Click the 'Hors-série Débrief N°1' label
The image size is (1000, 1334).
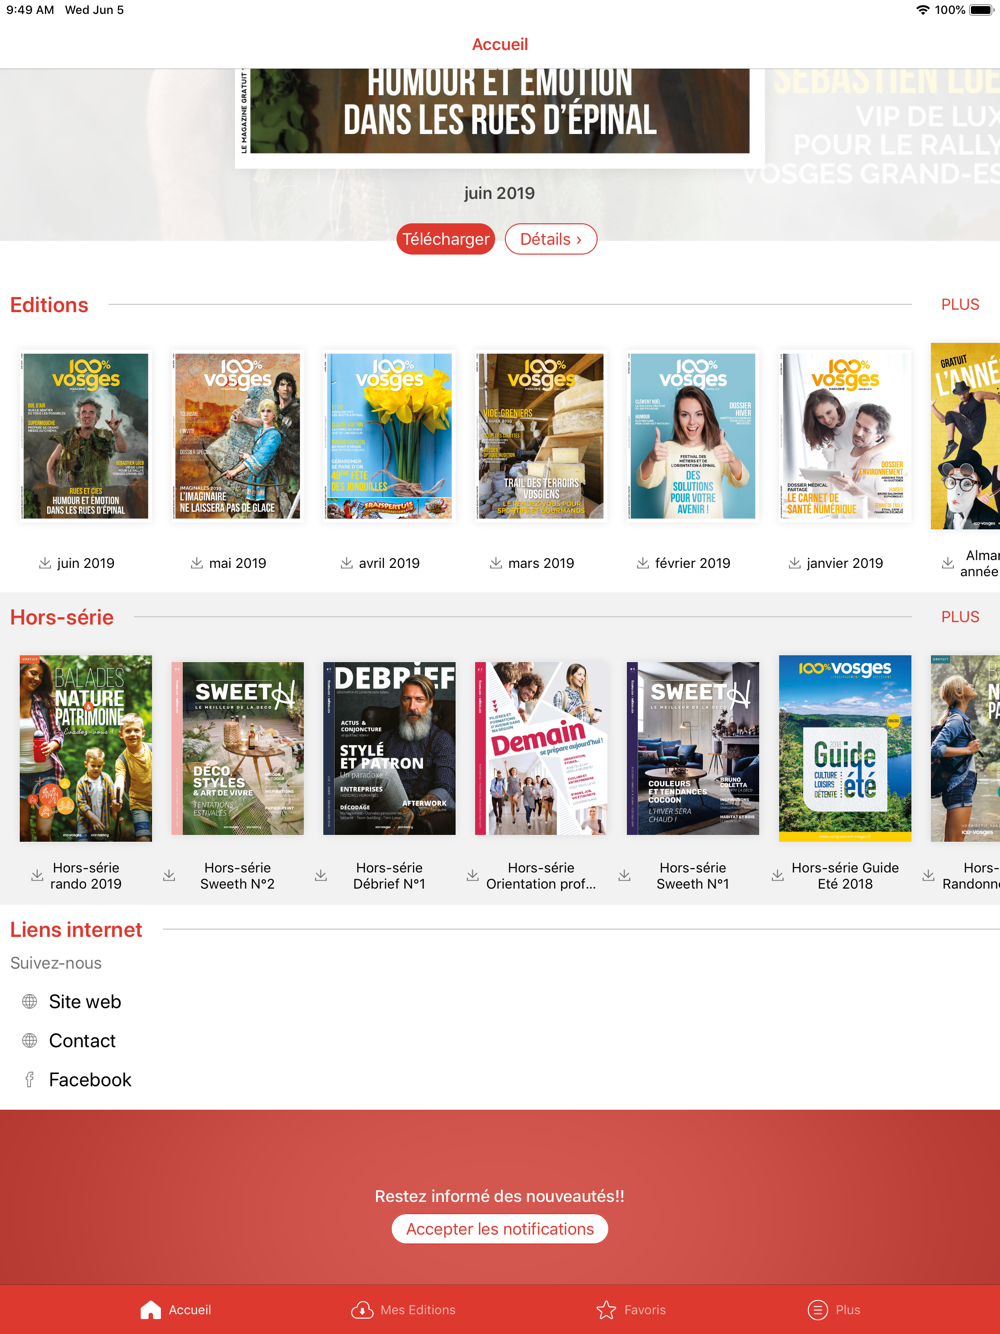(389, 875)
